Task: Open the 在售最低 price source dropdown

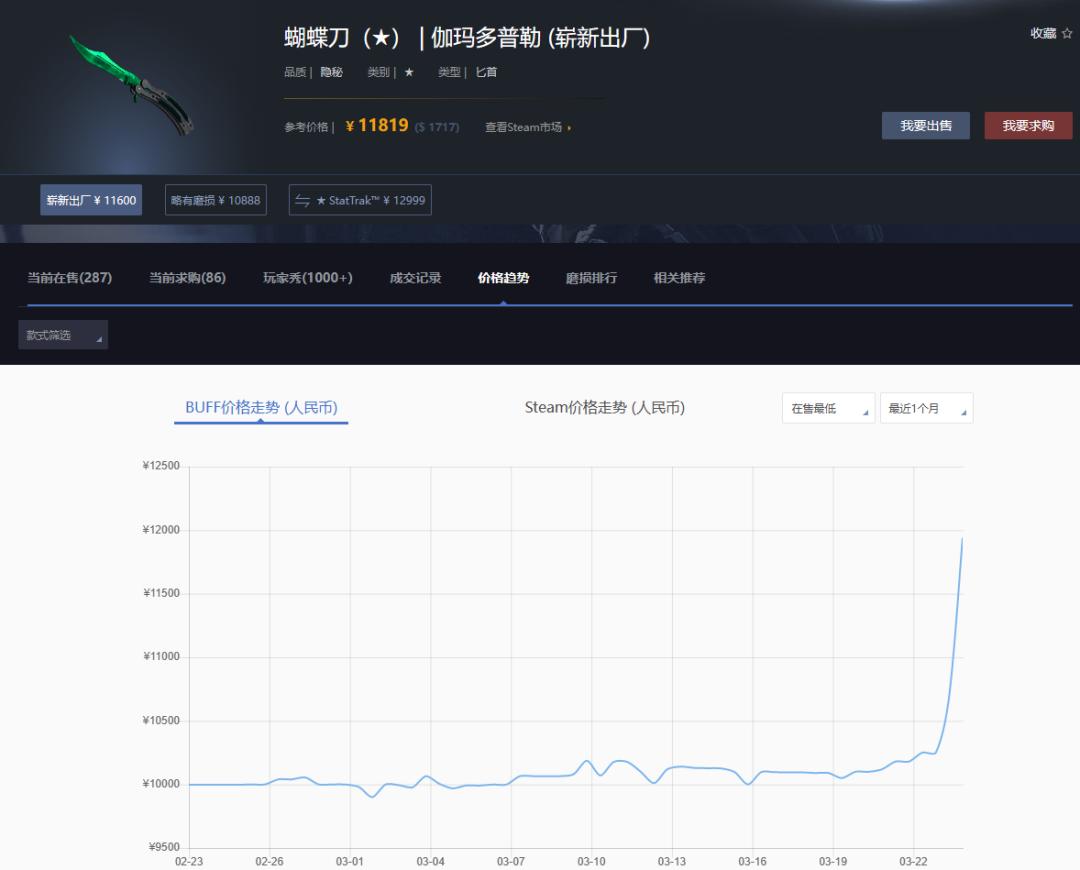Action: pyautogui.click(x=827, y=408)
